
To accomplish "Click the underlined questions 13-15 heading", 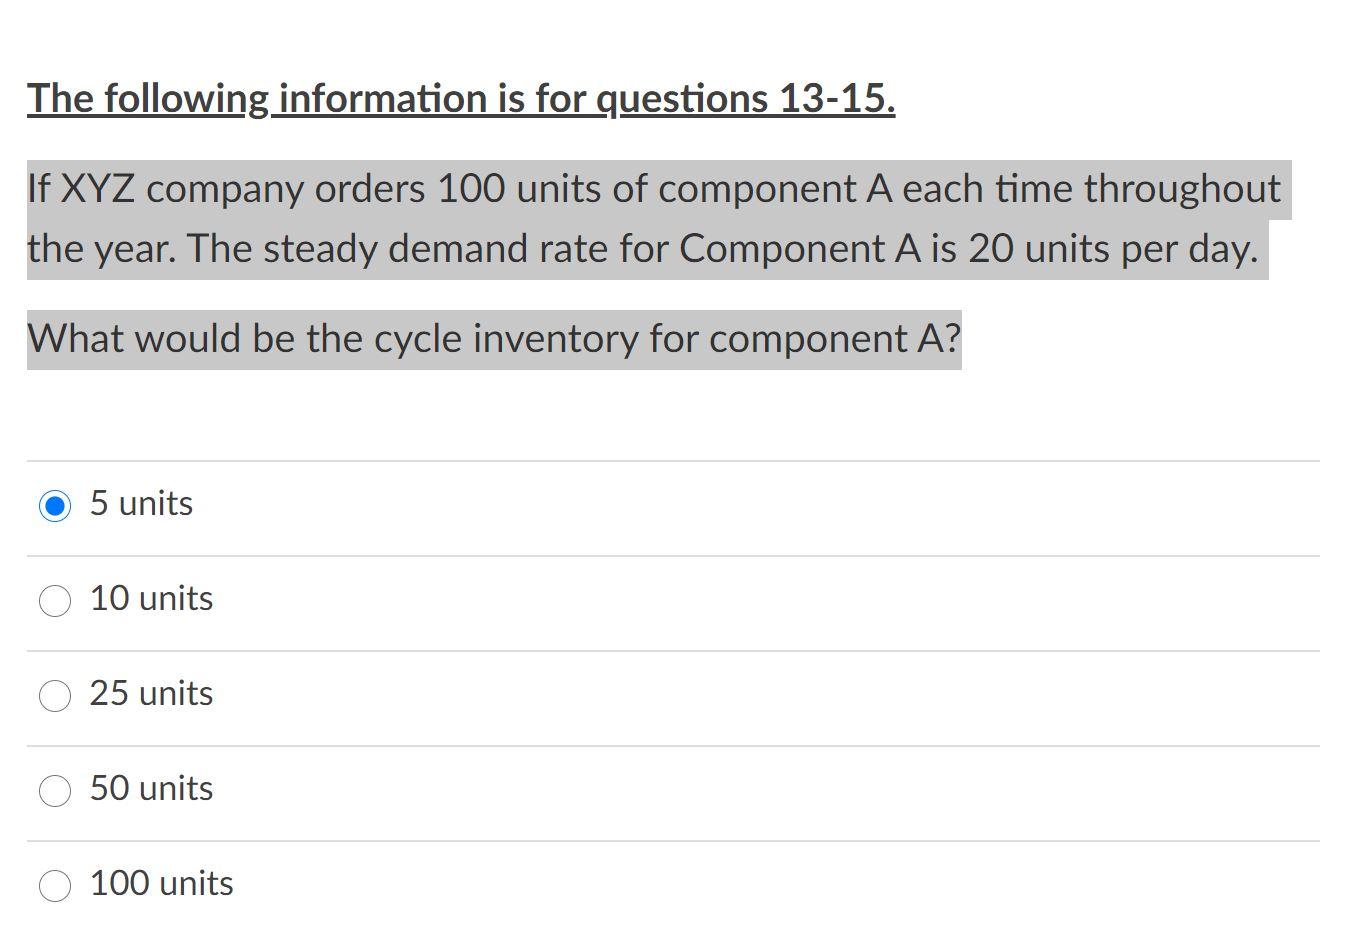I will pos(460,98).
